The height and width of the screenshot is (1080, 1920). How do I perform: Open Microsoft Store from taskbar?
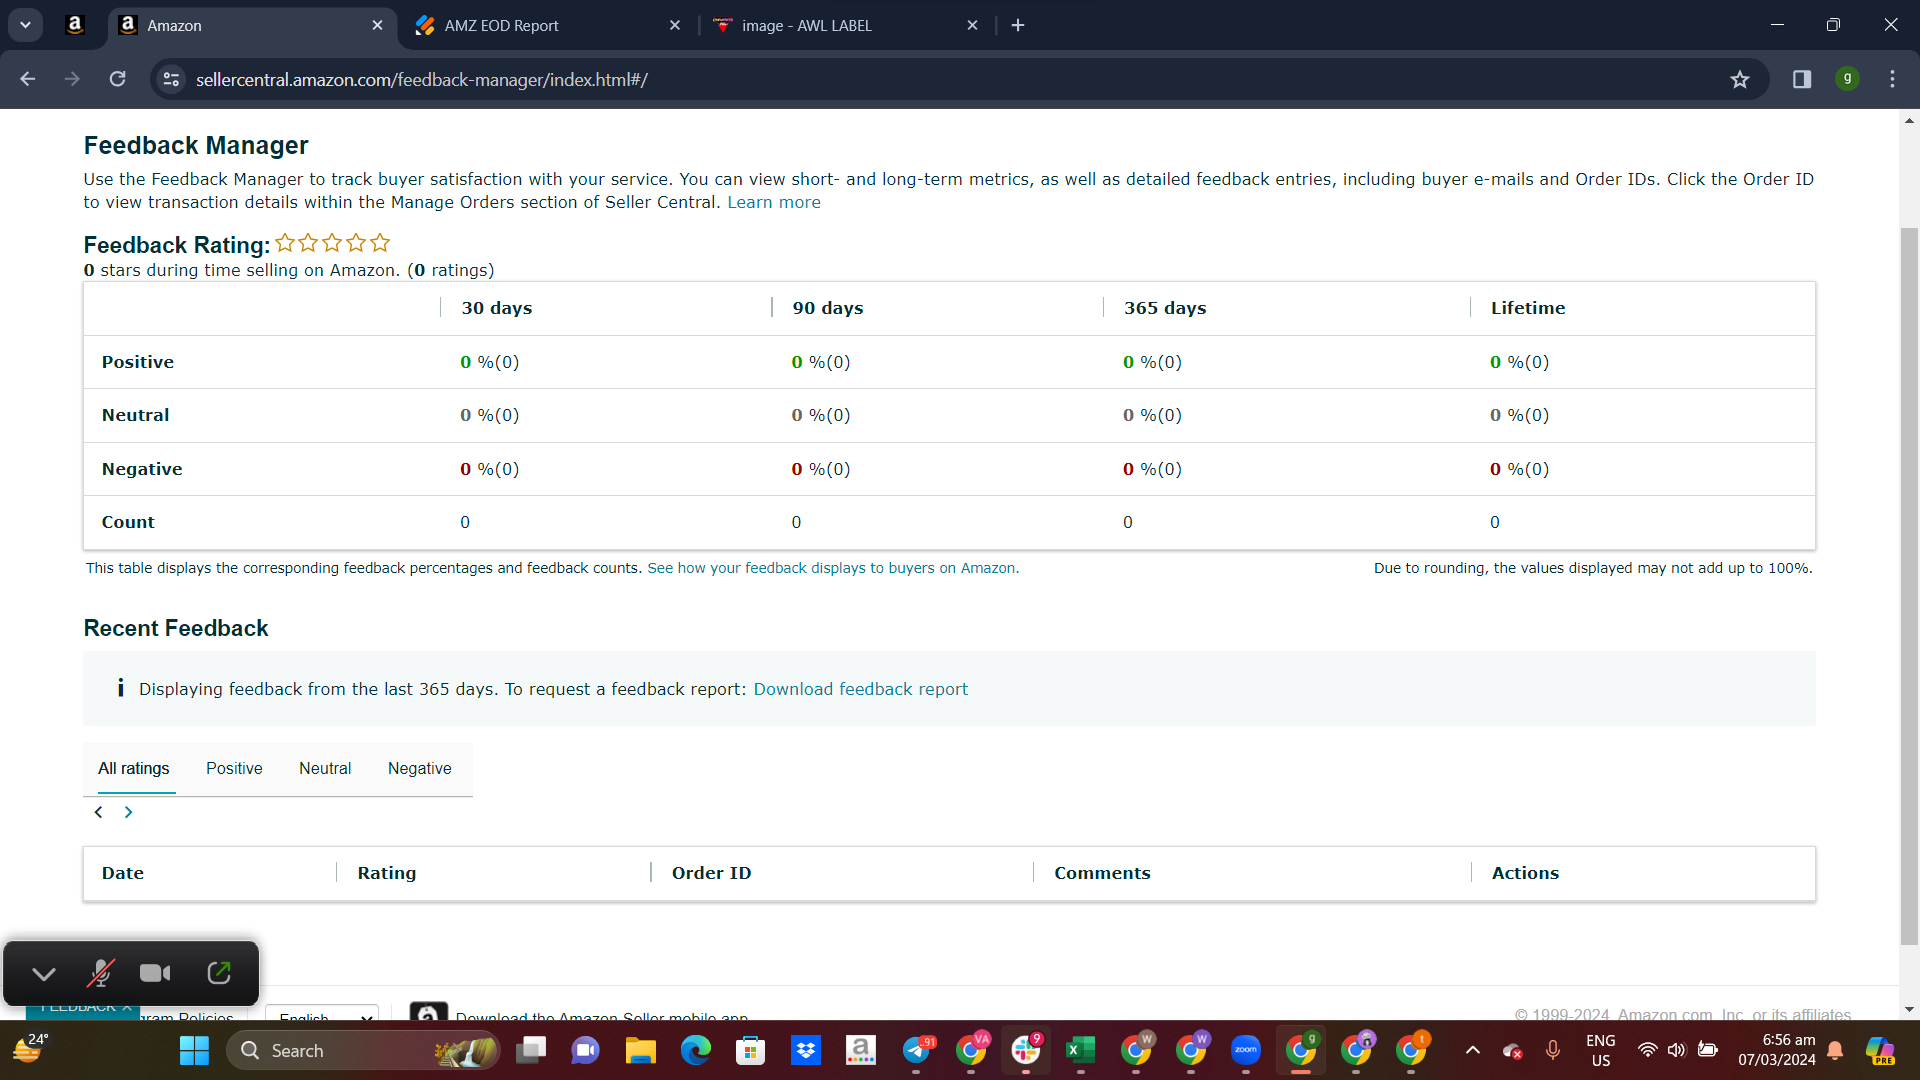tap(750, 1050)
